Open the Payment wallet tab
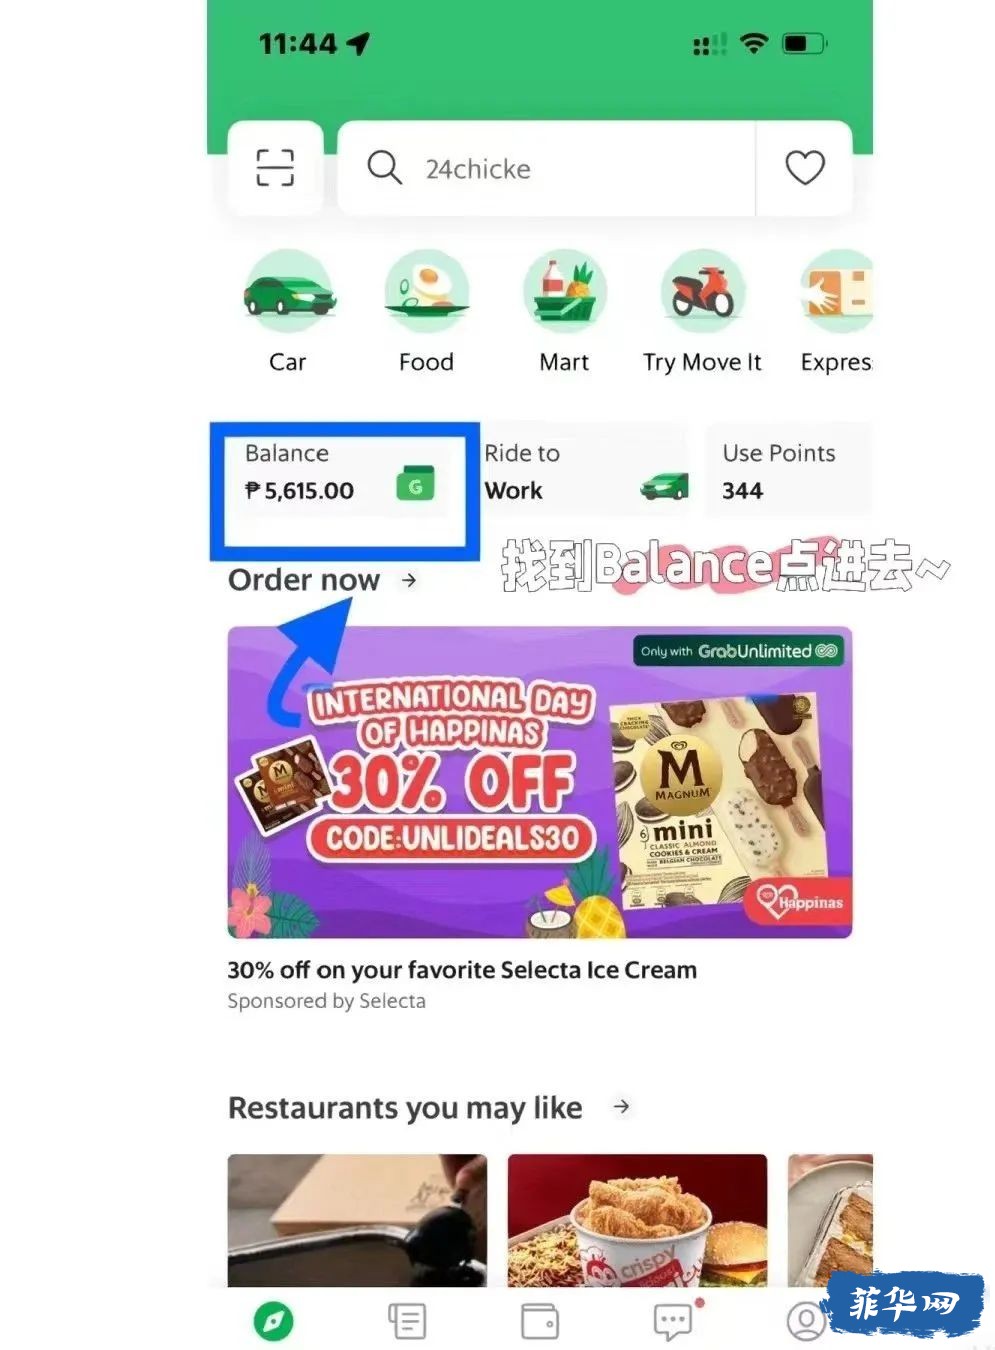Viewport: 995px width, 1350px height. click(540, 1322)
